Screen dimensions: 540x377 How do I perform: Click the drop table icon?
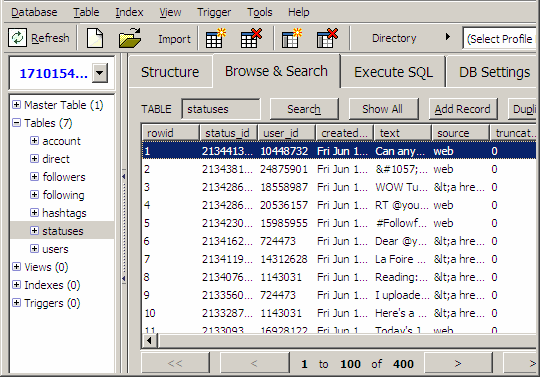[251, 38]
